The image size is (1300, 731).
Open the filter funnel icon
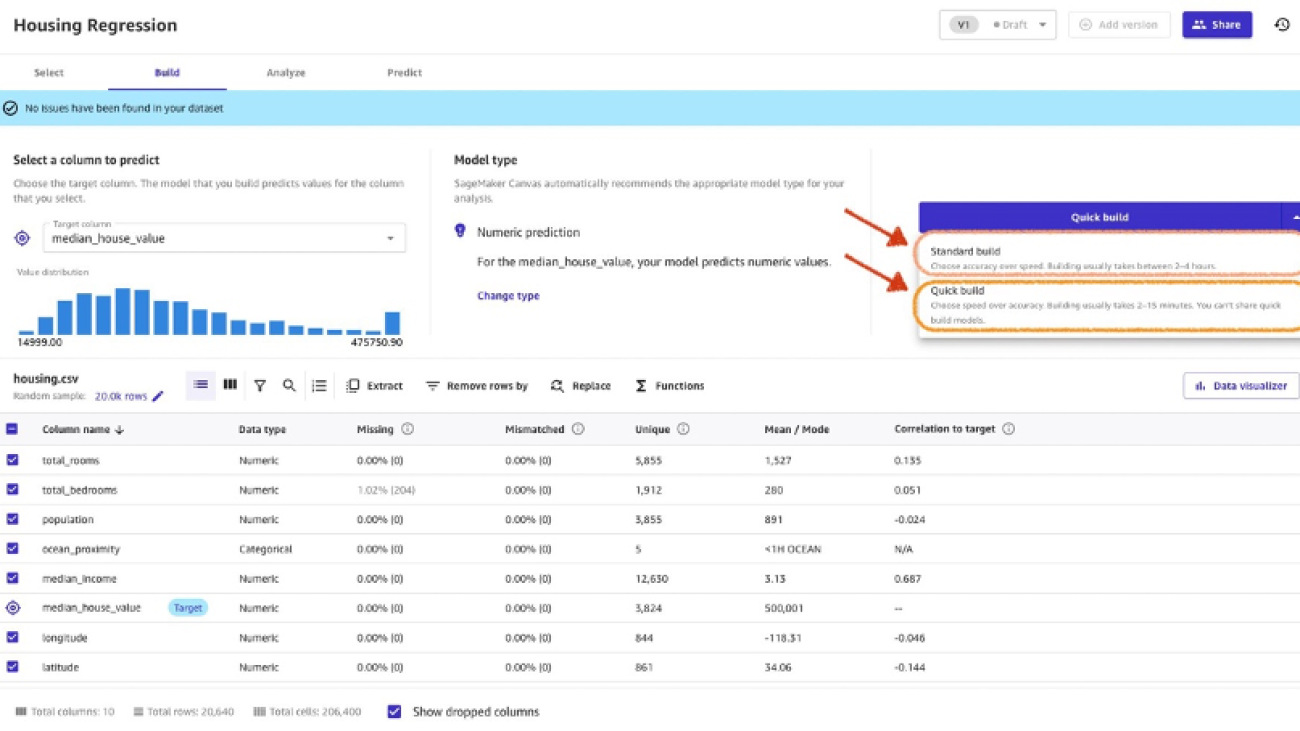(x=260, y=386)
